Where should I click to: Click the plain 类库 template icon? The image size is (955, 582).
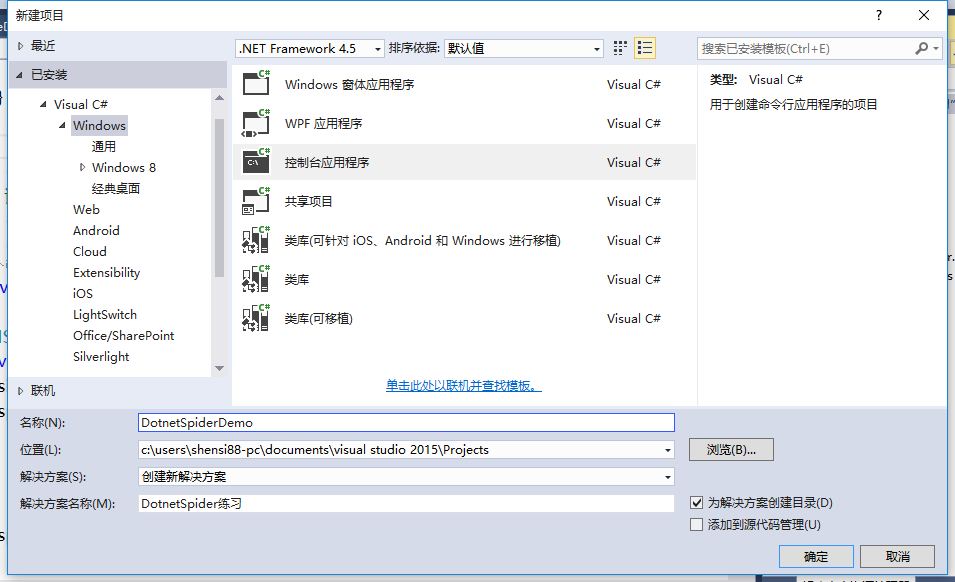coord(256,279)
